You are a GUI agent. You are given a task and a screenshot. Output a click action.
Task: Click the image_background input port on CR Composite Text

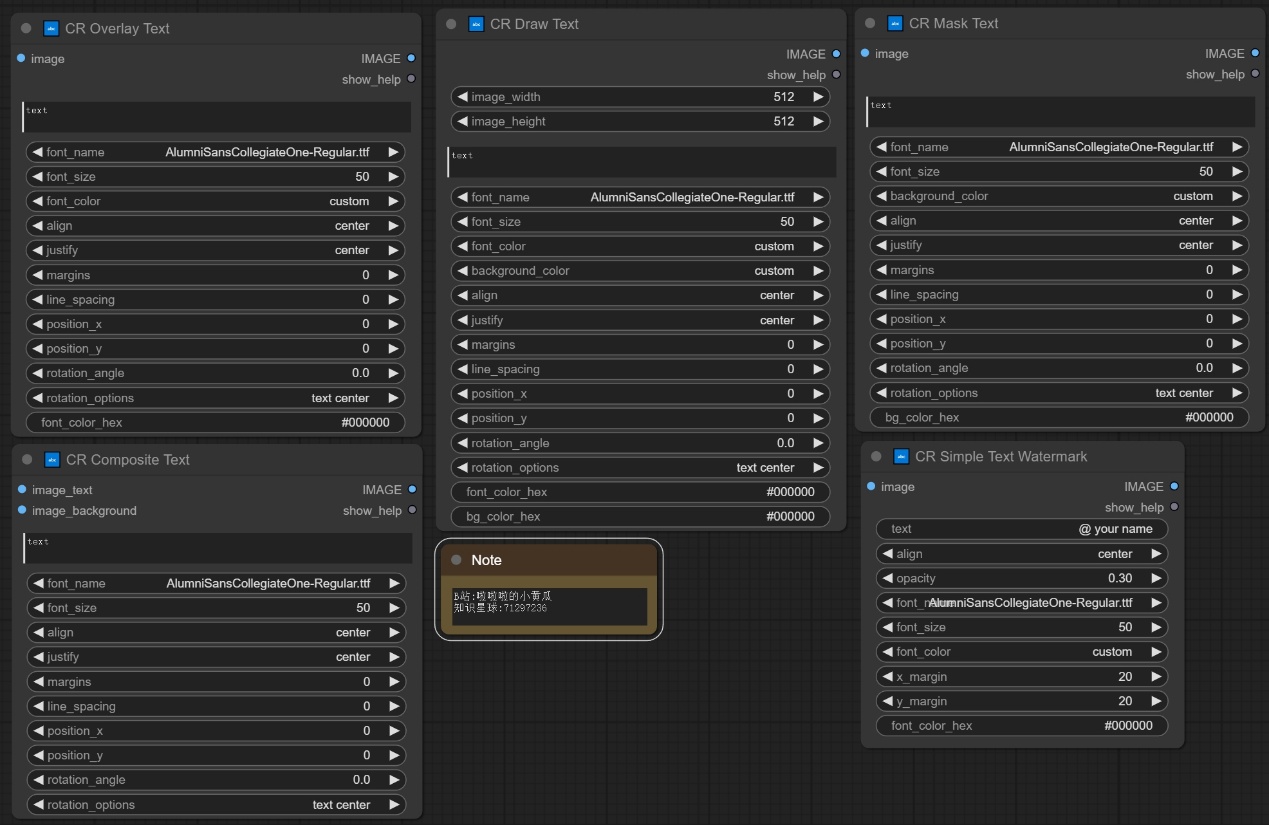pos(22,511)
